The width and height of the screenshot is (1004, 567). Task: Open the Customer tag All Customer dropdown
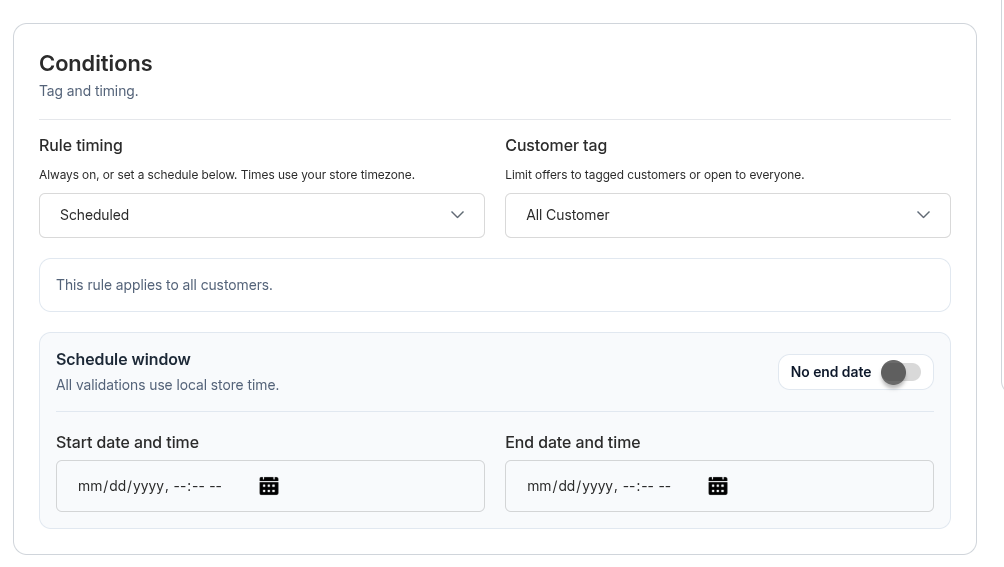tap(728, 215)
